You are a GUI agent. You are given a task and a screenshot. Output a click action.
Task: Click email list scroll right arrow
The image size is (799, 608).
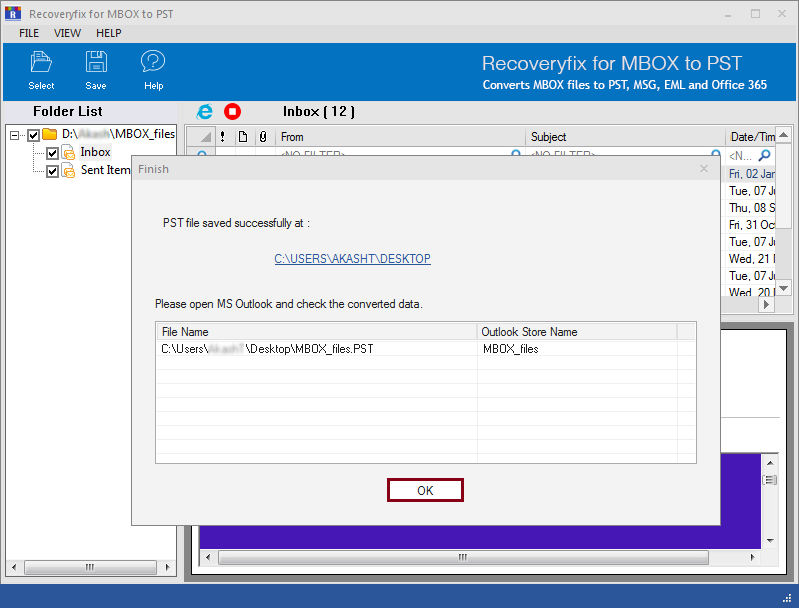coord(766,305)
